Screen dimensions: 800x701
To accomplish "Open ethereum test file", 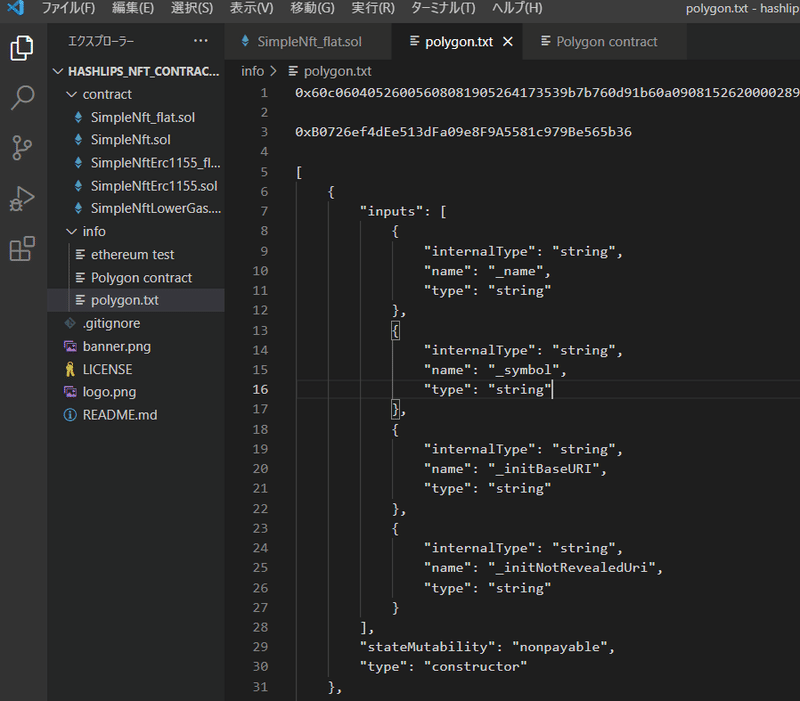I will pyautogui.click(x=132, y=254).
